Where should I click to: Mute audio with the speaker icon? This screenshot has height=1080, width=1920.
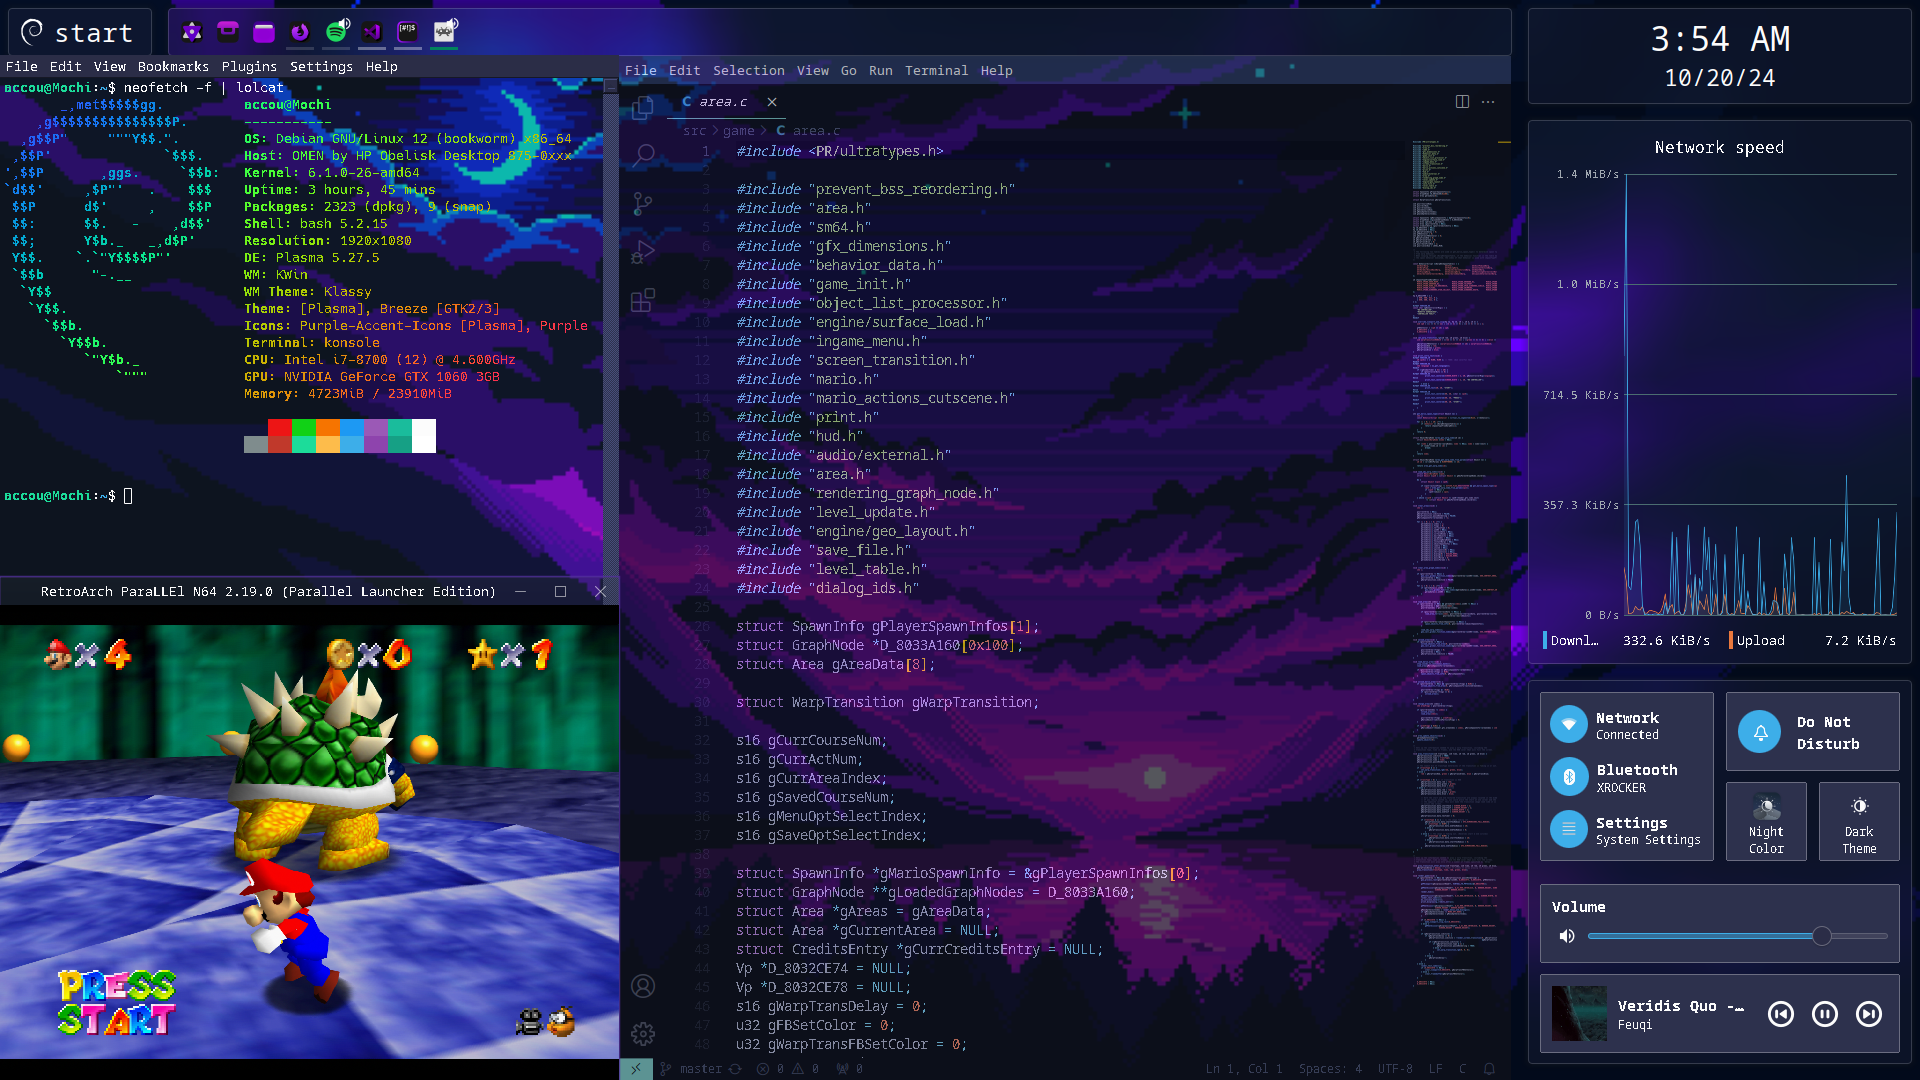tap(1567, 936)
